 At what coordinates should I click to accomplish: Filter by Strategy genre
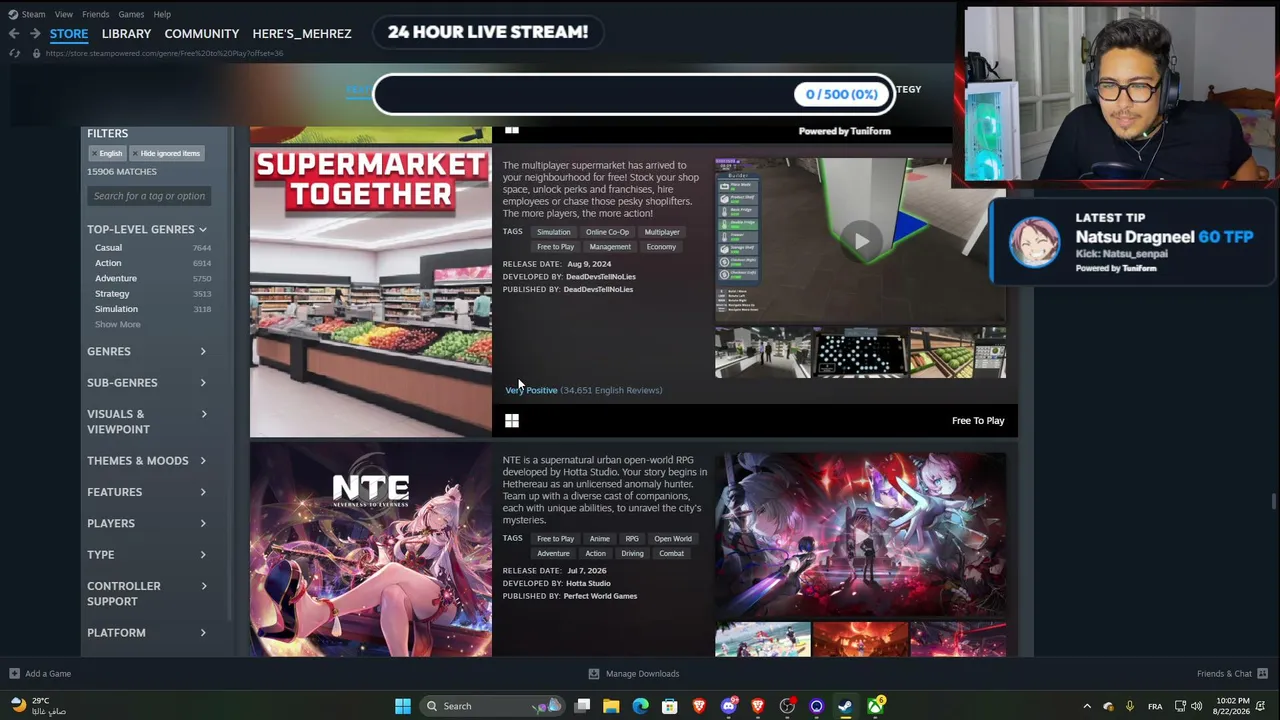[112, 294]
